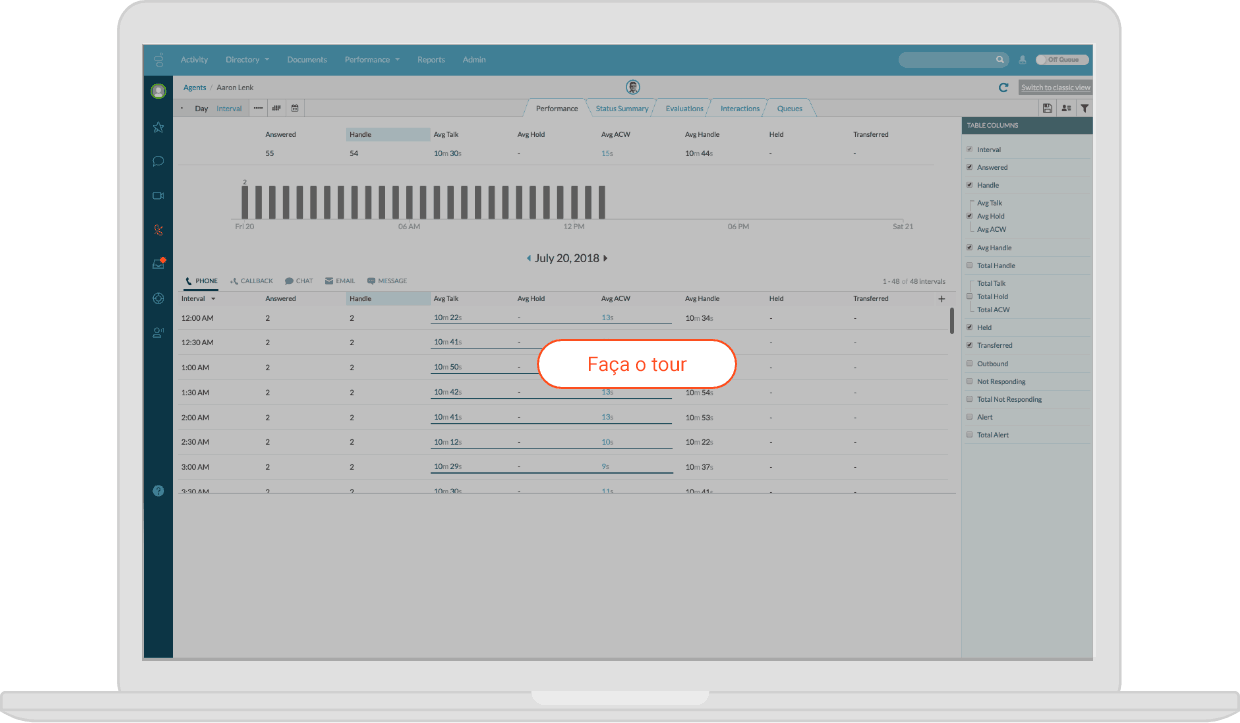Uncheck the Transferred column checkbox
This screenshot has height=723, width=1240.
click(x=969, y=345)
